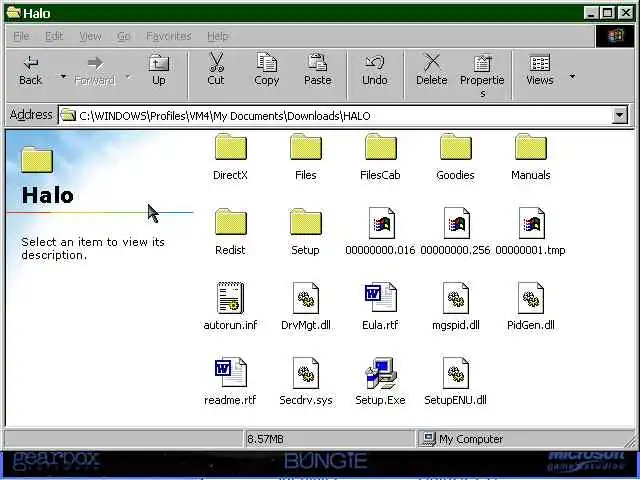Select the autorun.inf file icon
Viewport: 640px width, 480px height.
[x=231, y=298]
